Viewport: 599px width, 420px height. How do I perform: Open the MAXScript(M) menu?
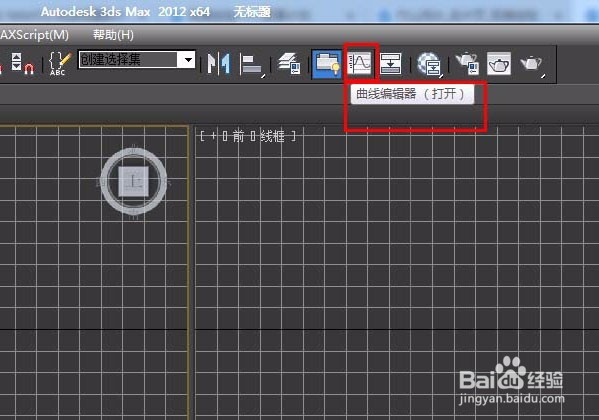(34, 35)
